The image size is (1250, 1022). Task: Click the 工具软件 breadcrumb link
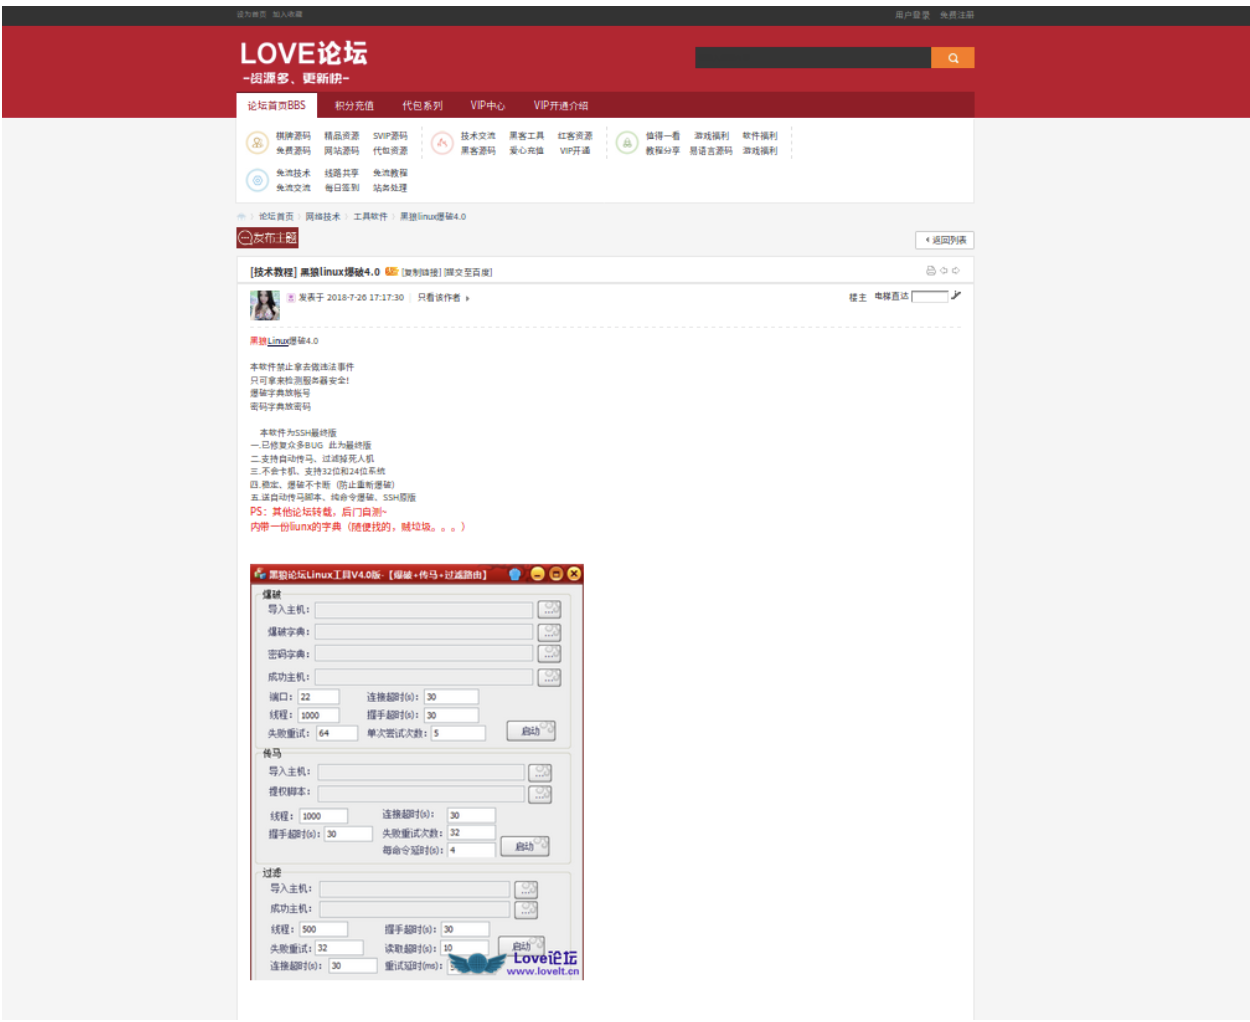pyautogui.click(x=370, y=216)
